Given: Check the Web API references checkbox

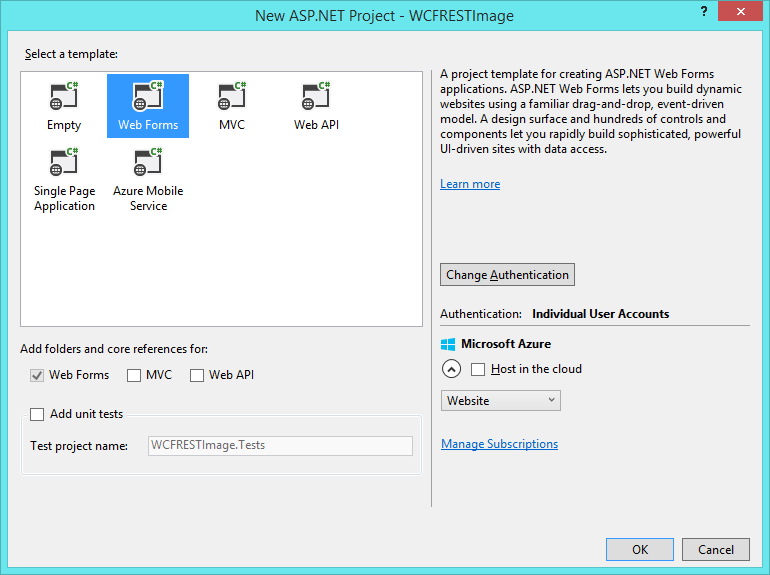Looking at the screenshot, I should point(197,376).
